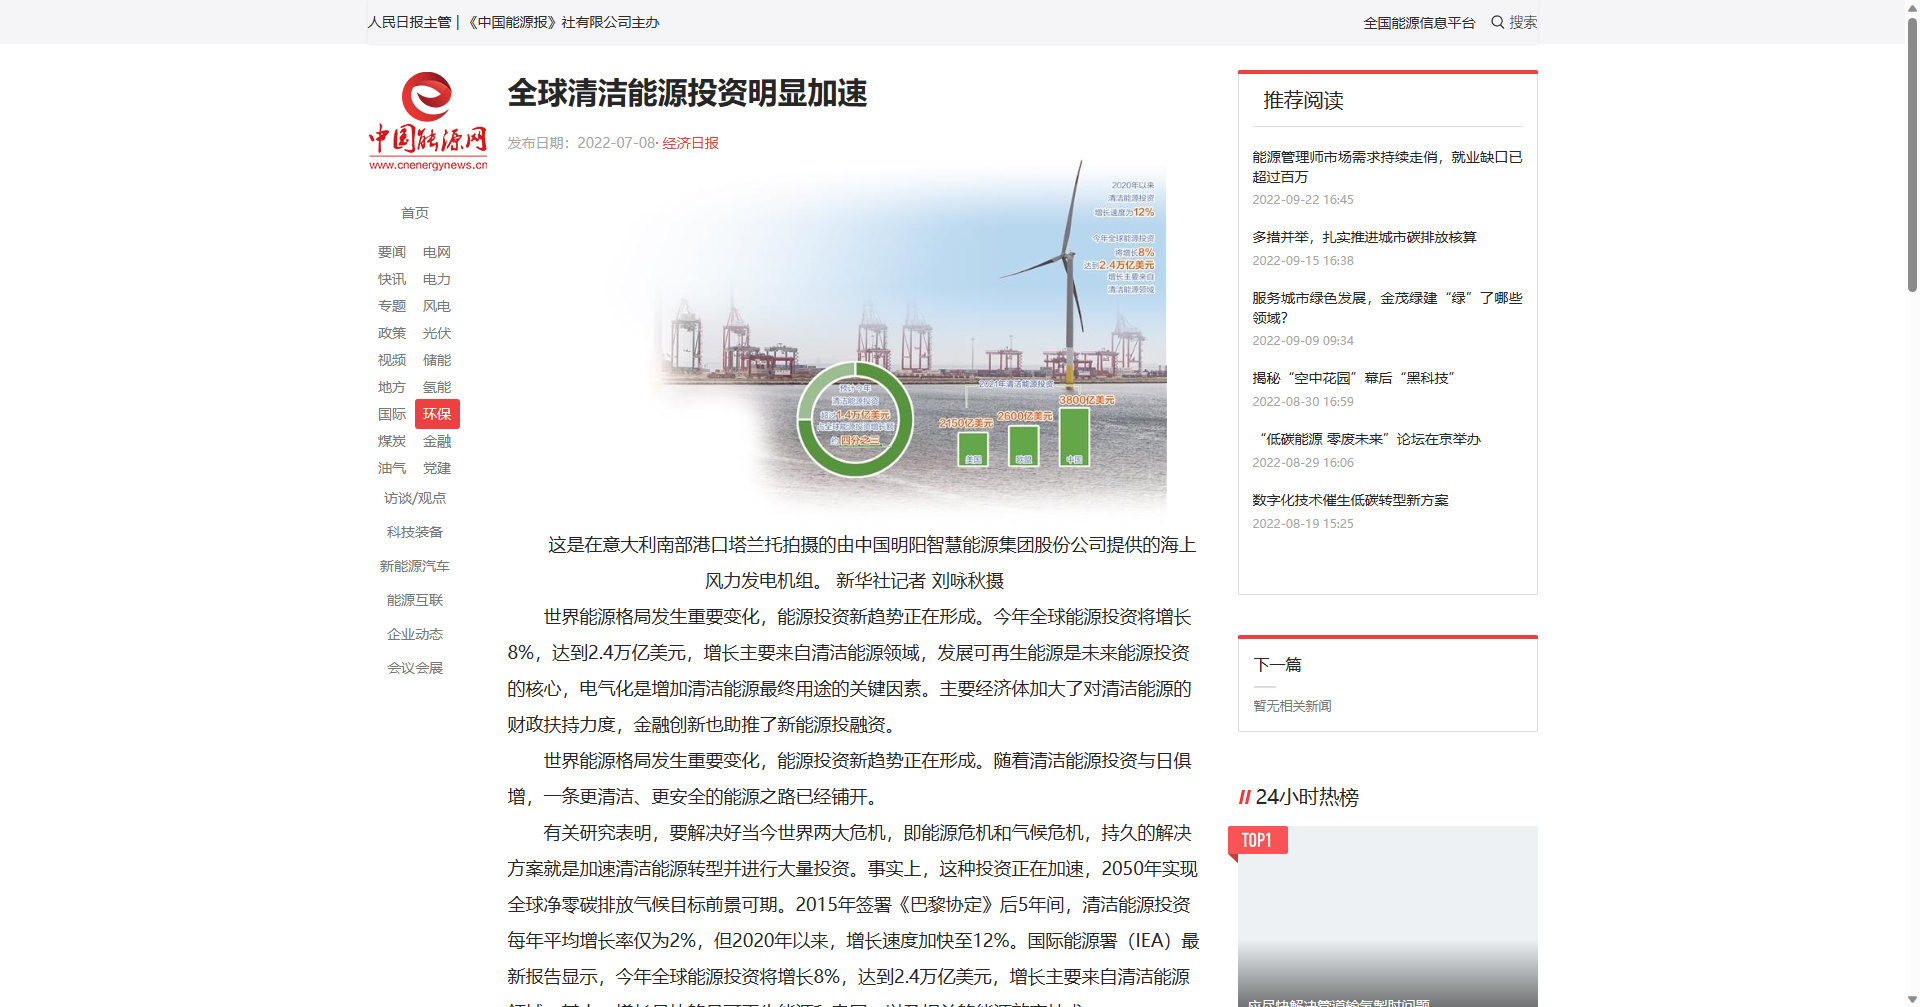Go to the 风电 section
1920x1007 pixels.
click(437, 306)
